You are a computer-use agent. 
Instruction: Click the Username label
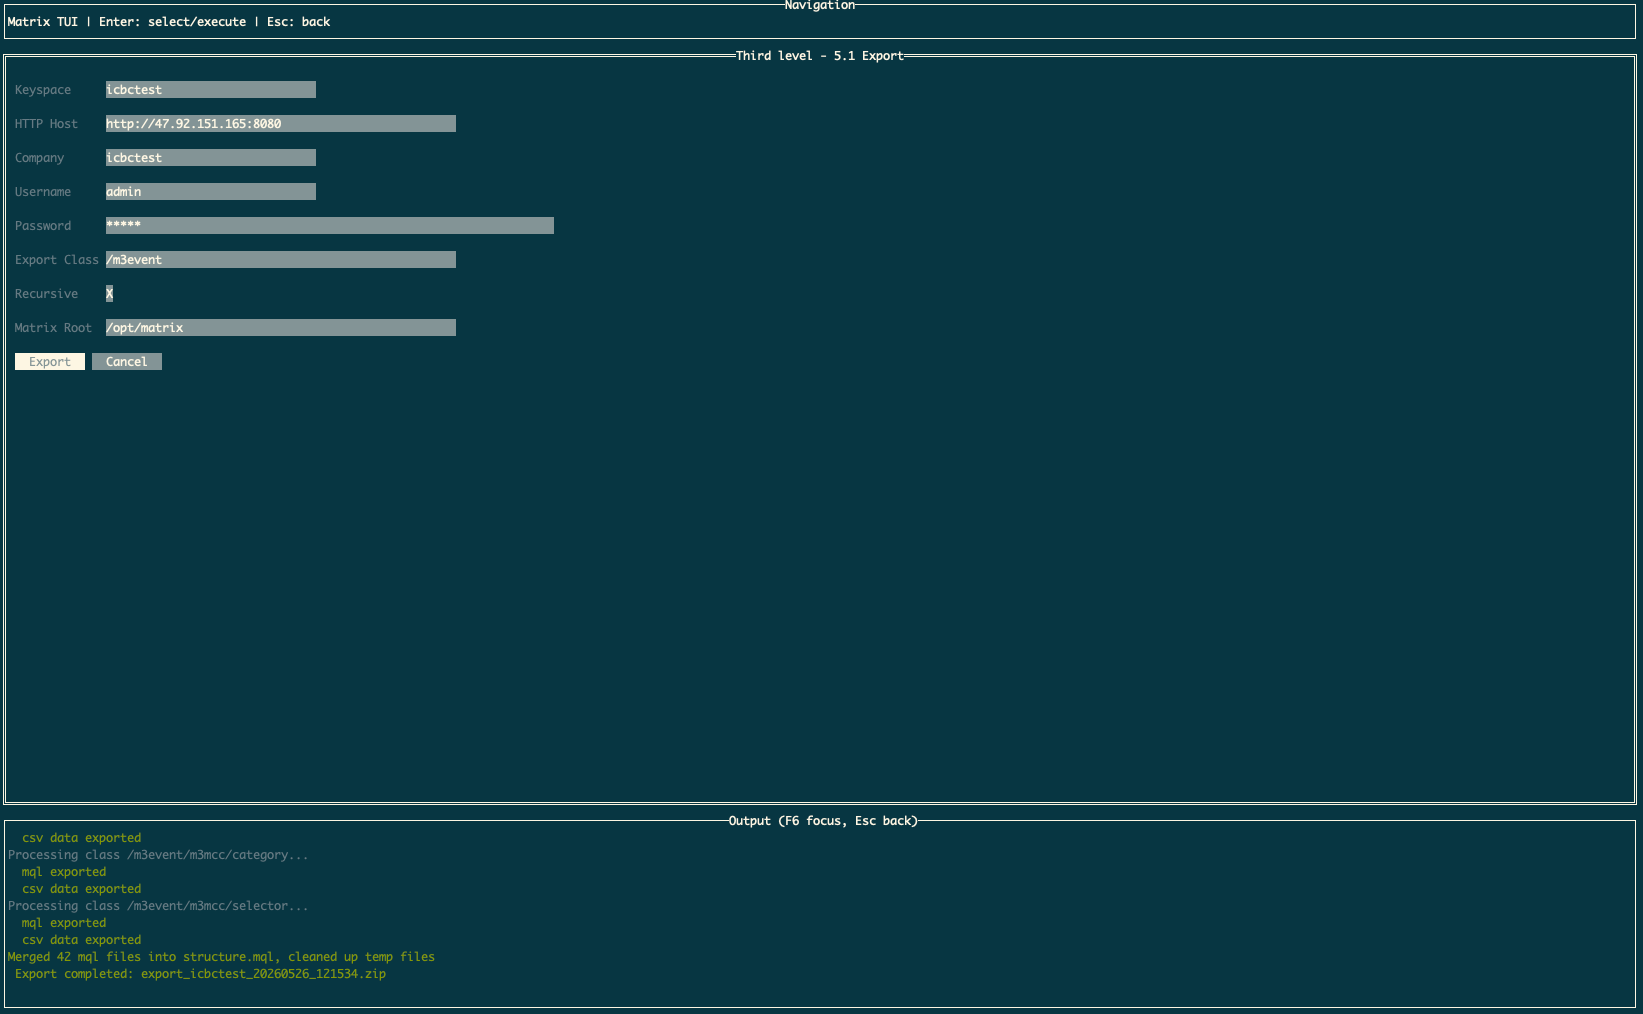tap(43, 192)
